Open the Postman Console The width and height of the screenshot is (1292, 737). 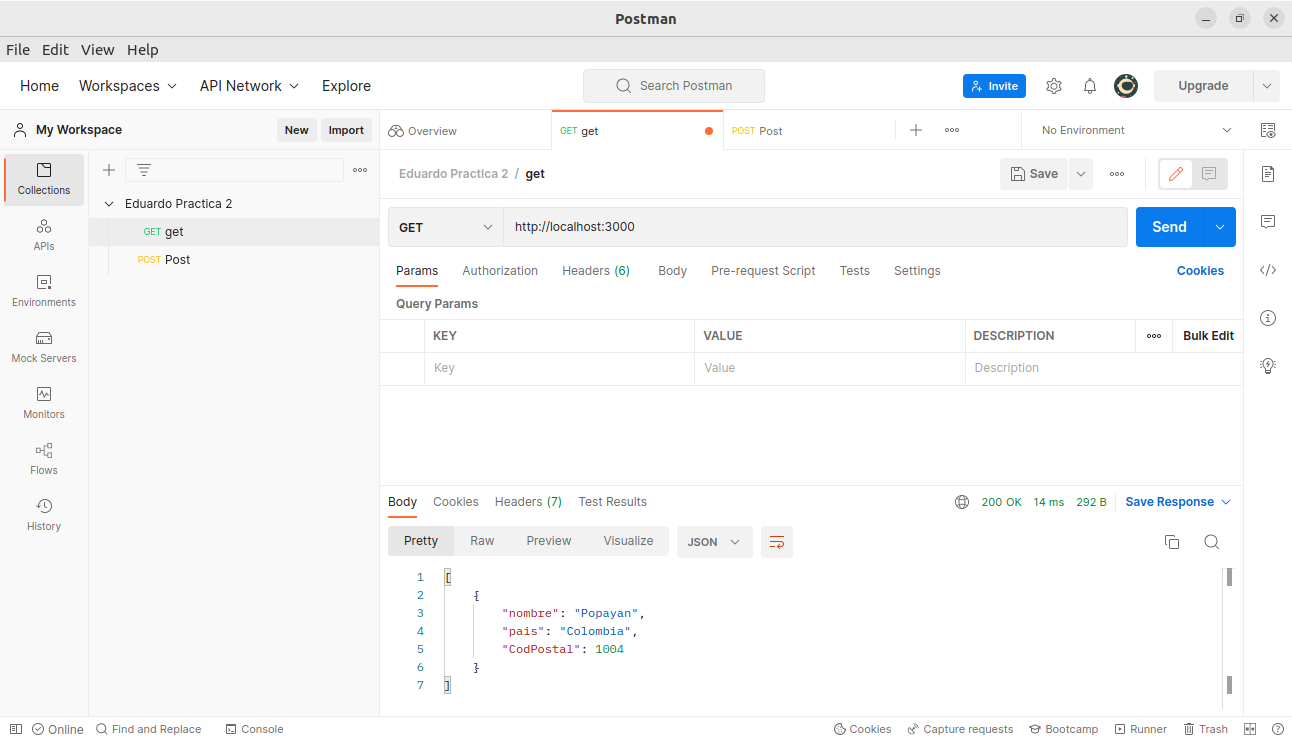pyautogui.click(x=254, y=728)
